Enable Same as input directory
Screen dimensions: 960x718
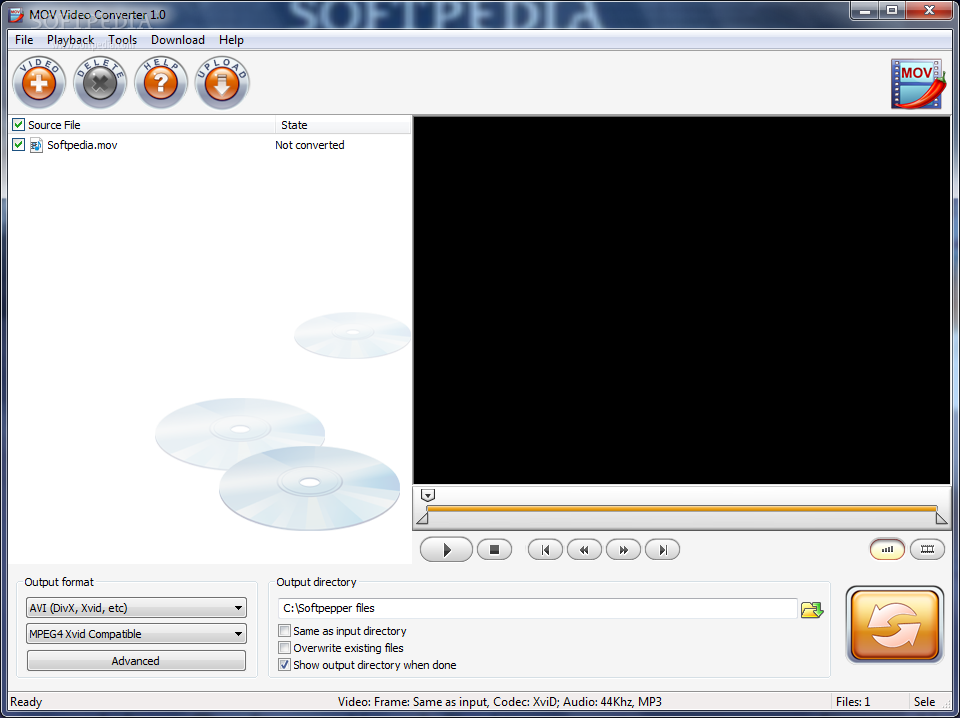(x=285, y=631)
